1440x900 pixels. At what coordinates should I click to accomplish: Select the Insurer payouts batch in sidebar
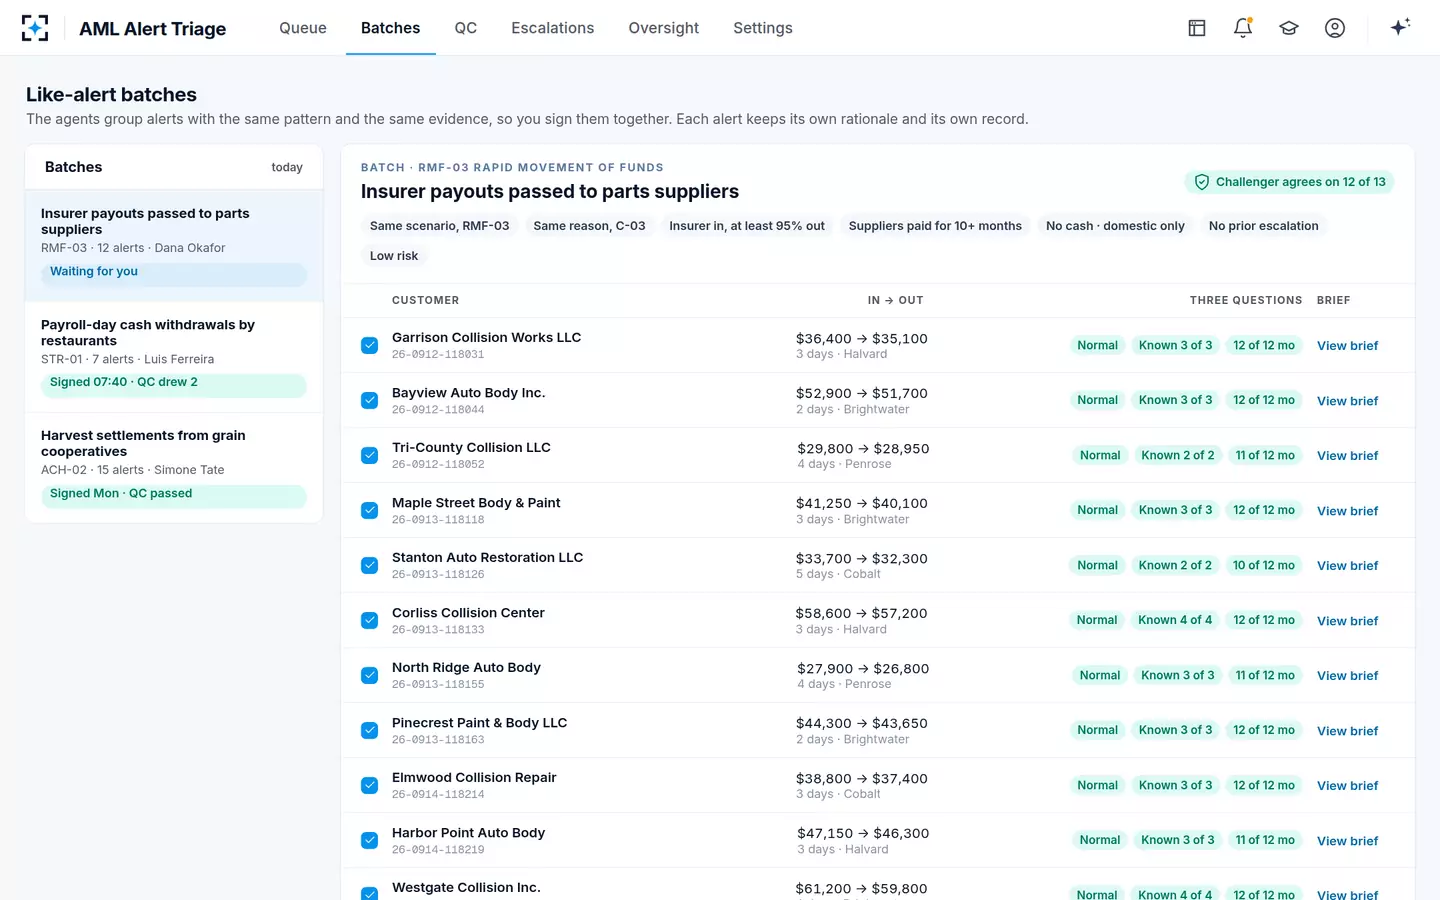[x=174, y=246]
